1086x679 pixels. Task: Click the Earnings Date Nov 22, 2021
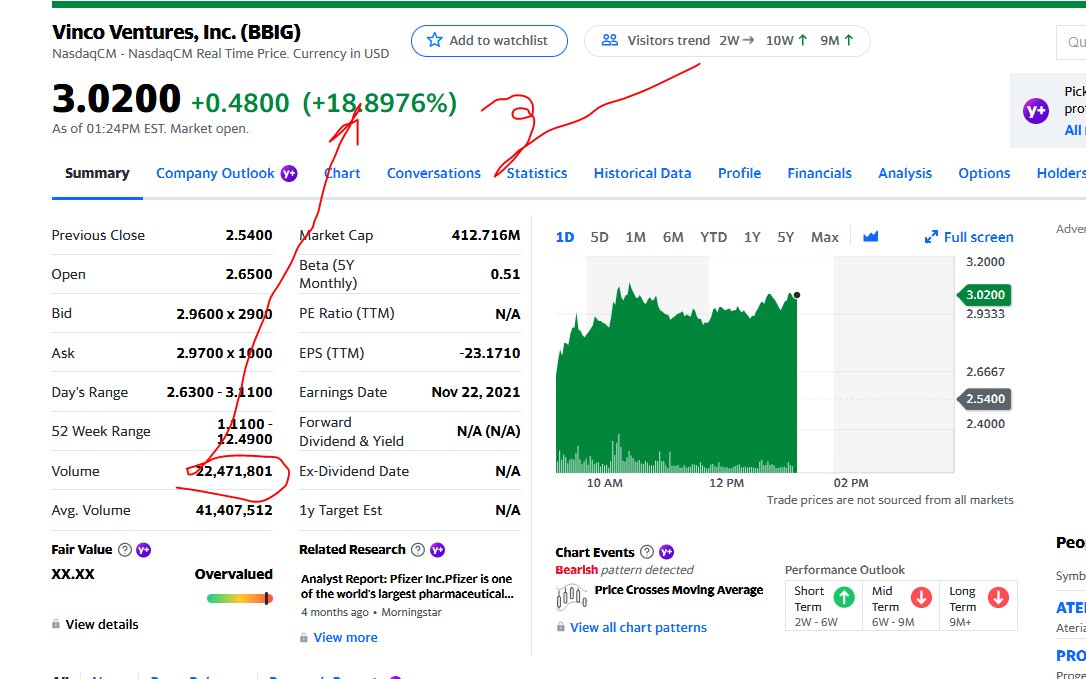coord(476,392)
